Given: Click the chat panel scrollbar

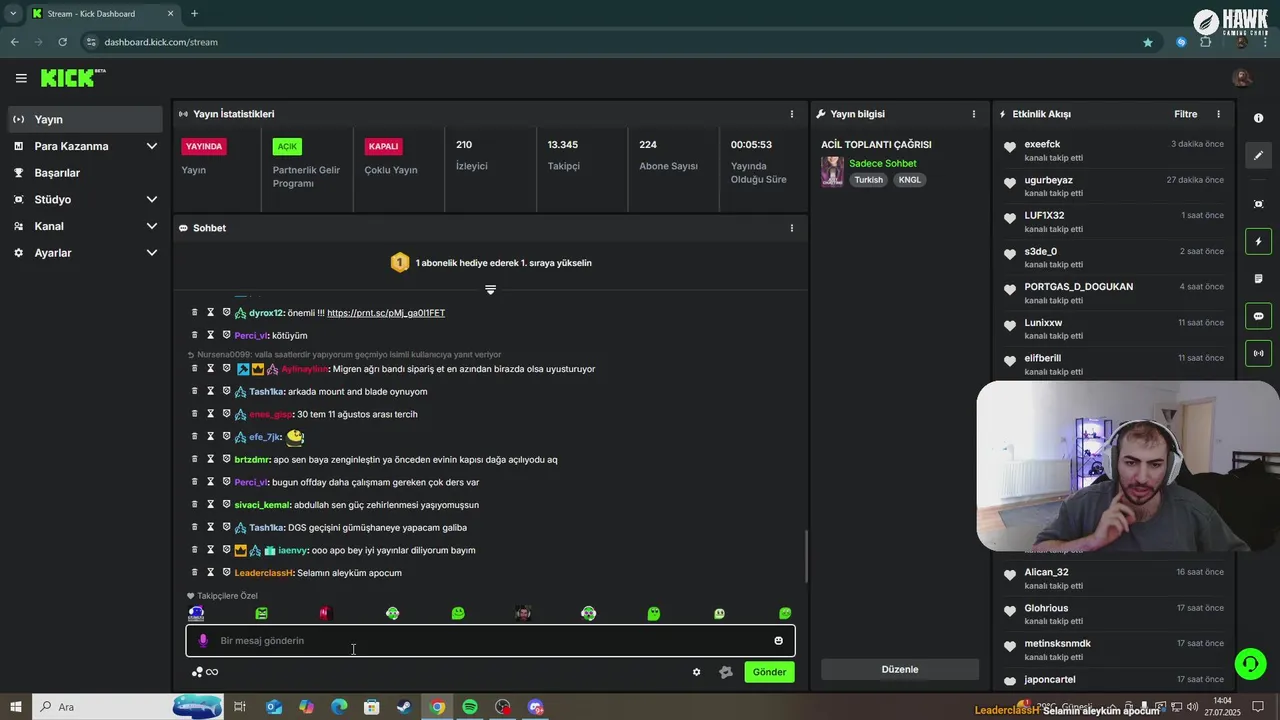Looking at the screenshot, I should tap(806, 555).
